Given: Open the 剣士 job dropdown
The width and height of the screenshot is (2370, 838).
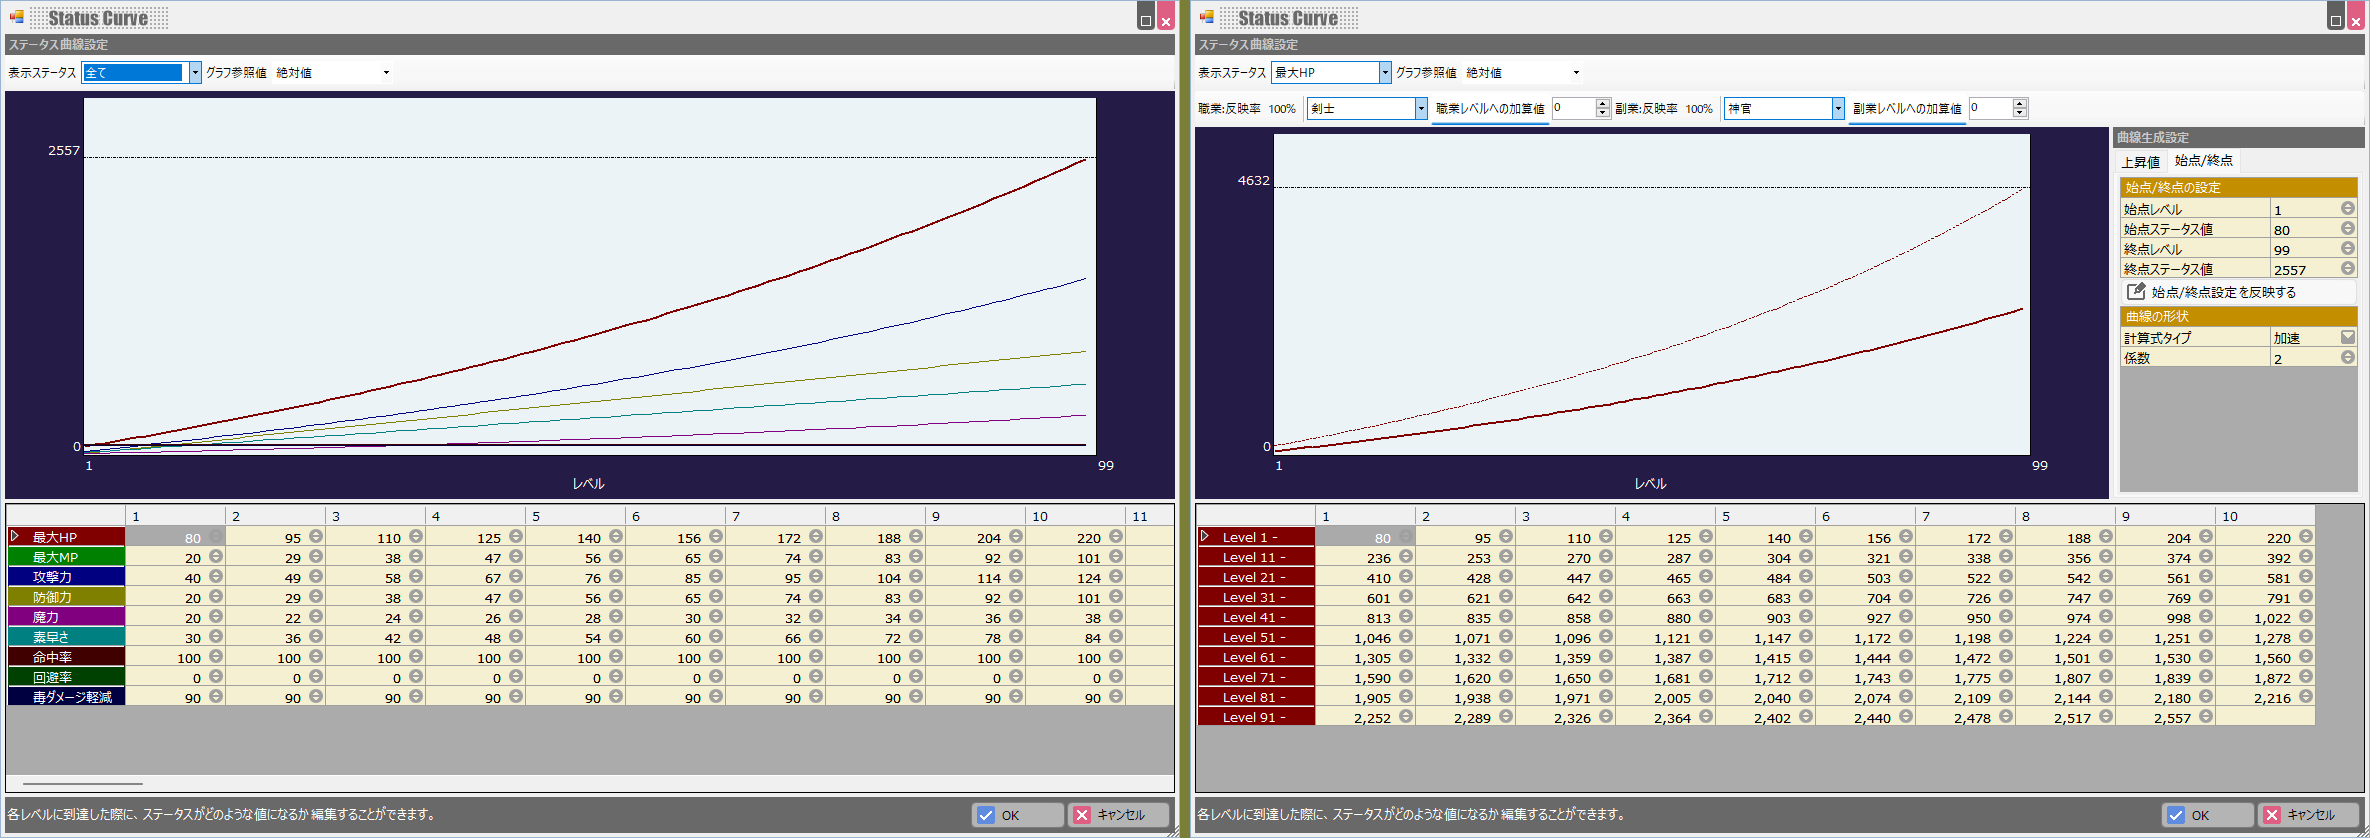Looking at the screenshot, I should tap(1420, 108).
